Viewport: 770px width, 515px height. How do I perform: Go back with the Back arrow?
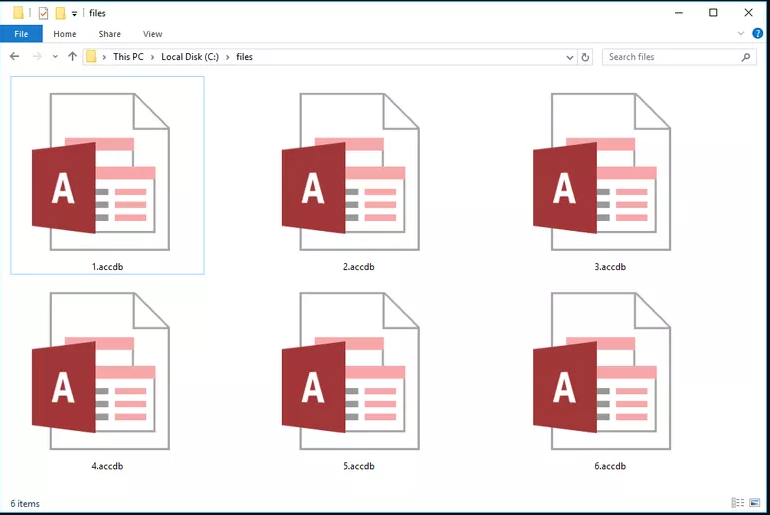15,56
